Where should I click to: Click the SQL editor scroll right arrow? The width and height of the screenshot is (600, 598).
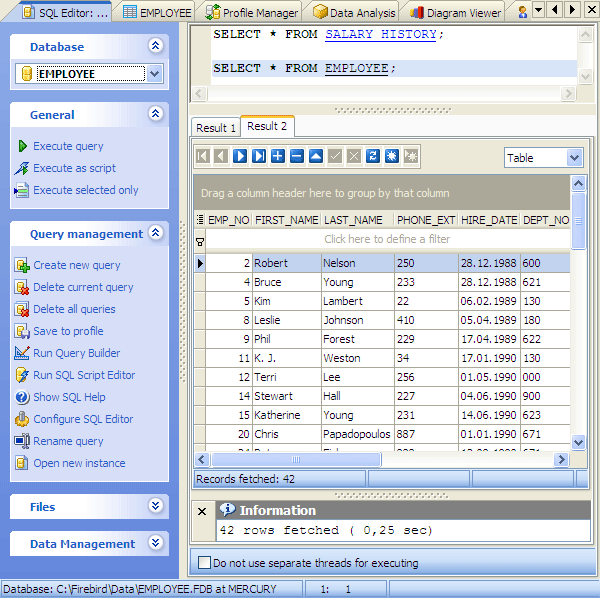[568, 93]
